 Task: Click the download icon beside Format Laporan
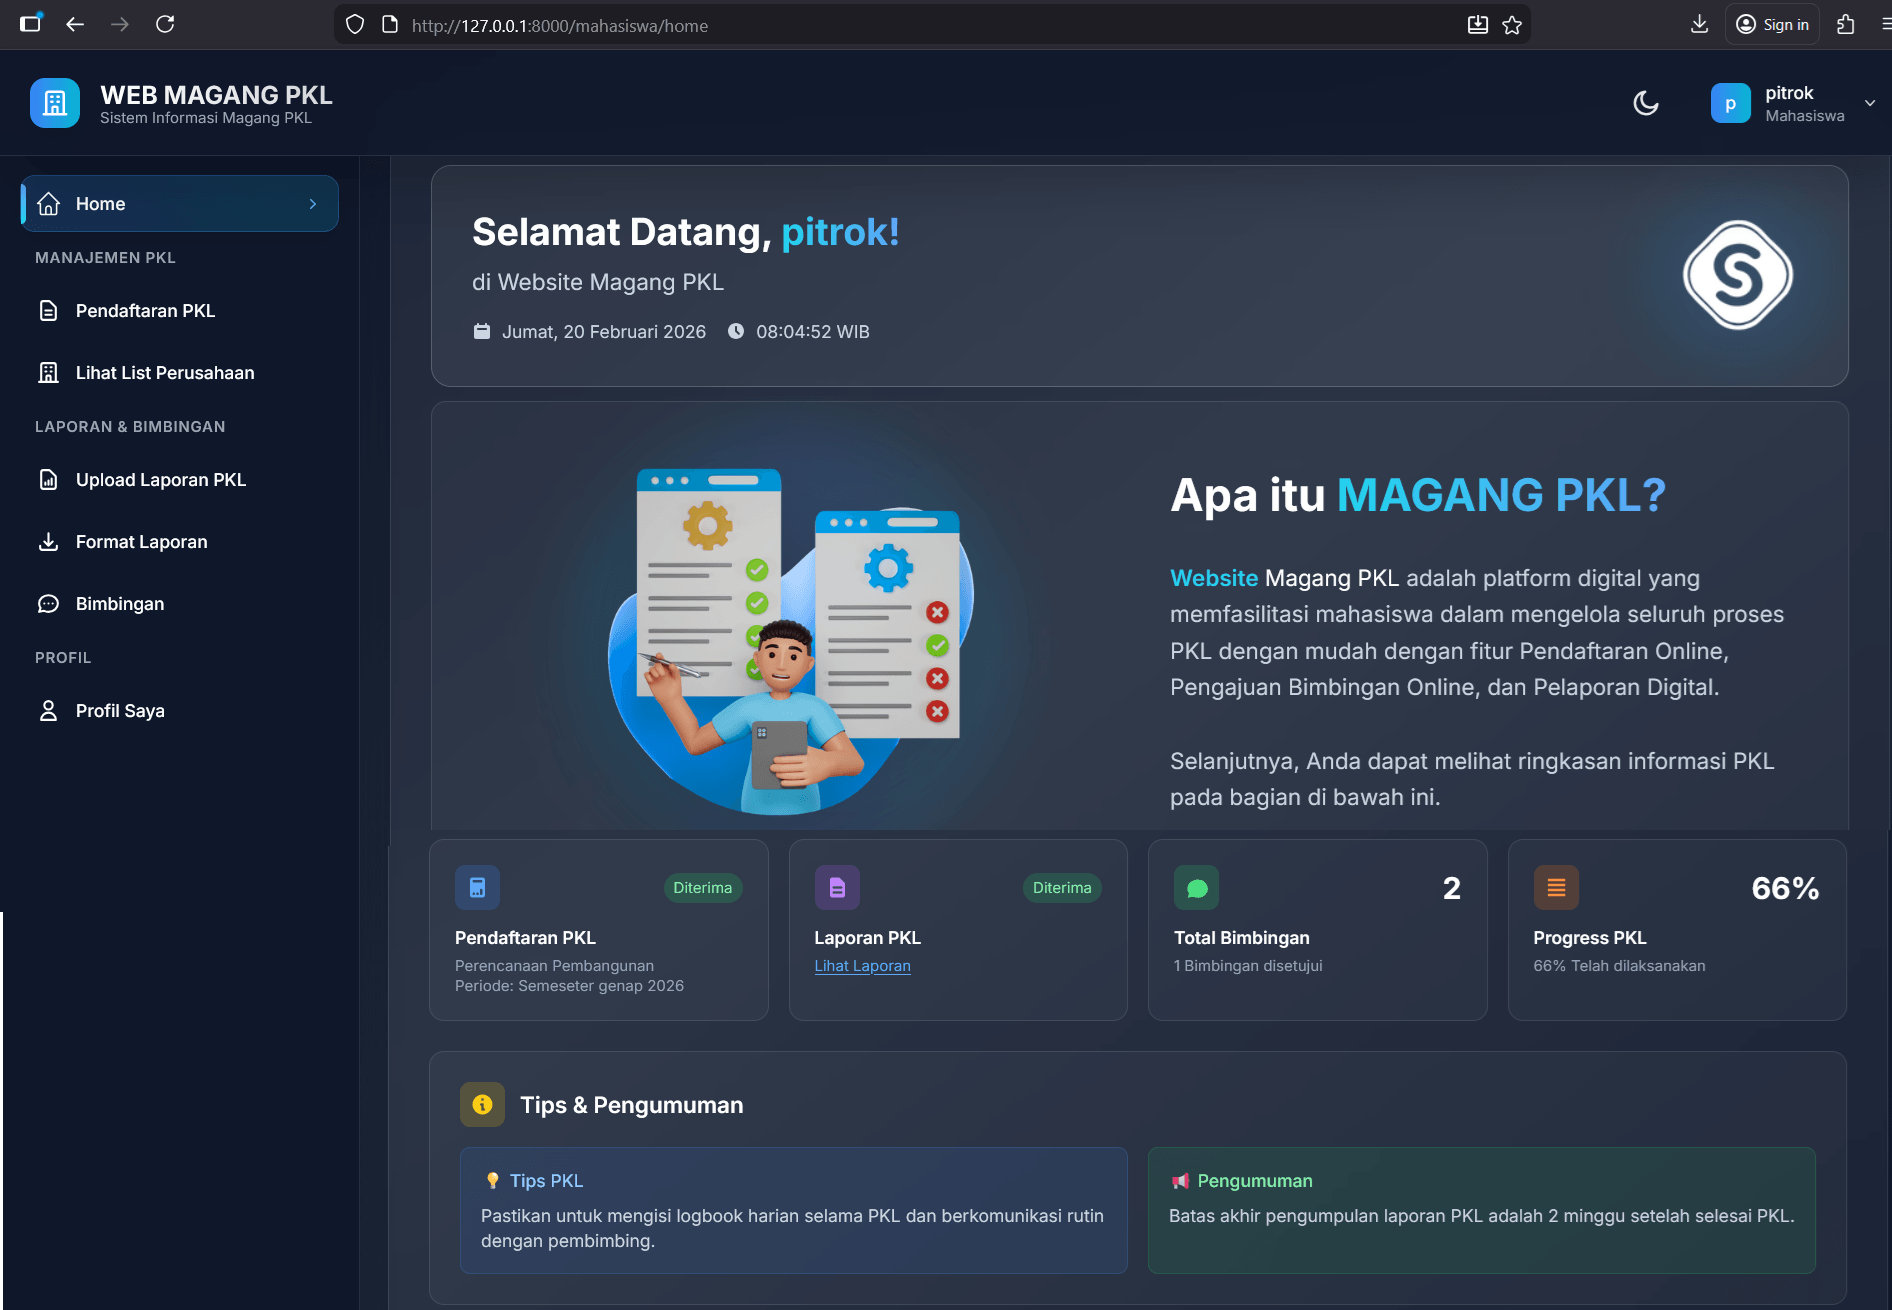coord(48,542)
